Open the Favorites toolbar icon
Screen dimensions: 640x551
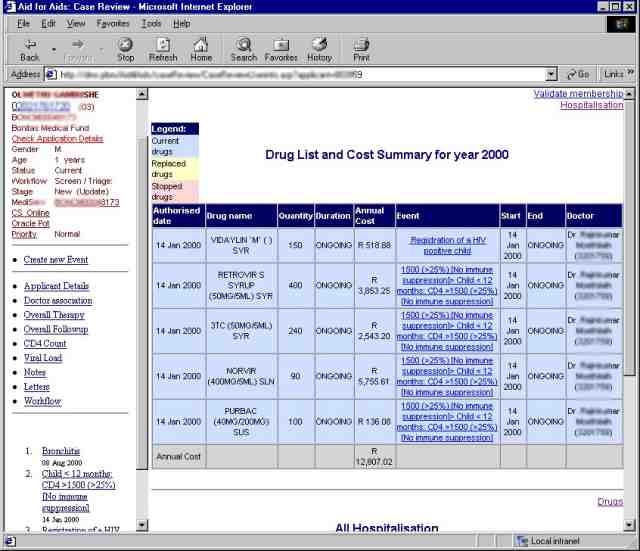(x=281, y=45)
